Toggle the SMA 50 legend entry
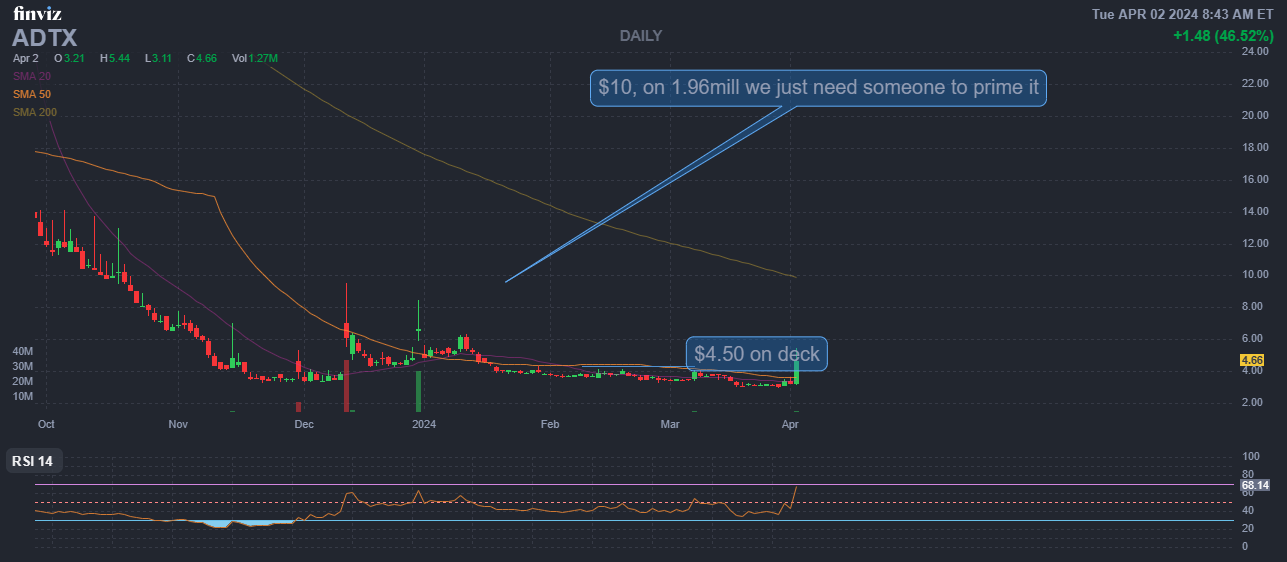This screenshot has height=562, width=1287. coord(32,94)
